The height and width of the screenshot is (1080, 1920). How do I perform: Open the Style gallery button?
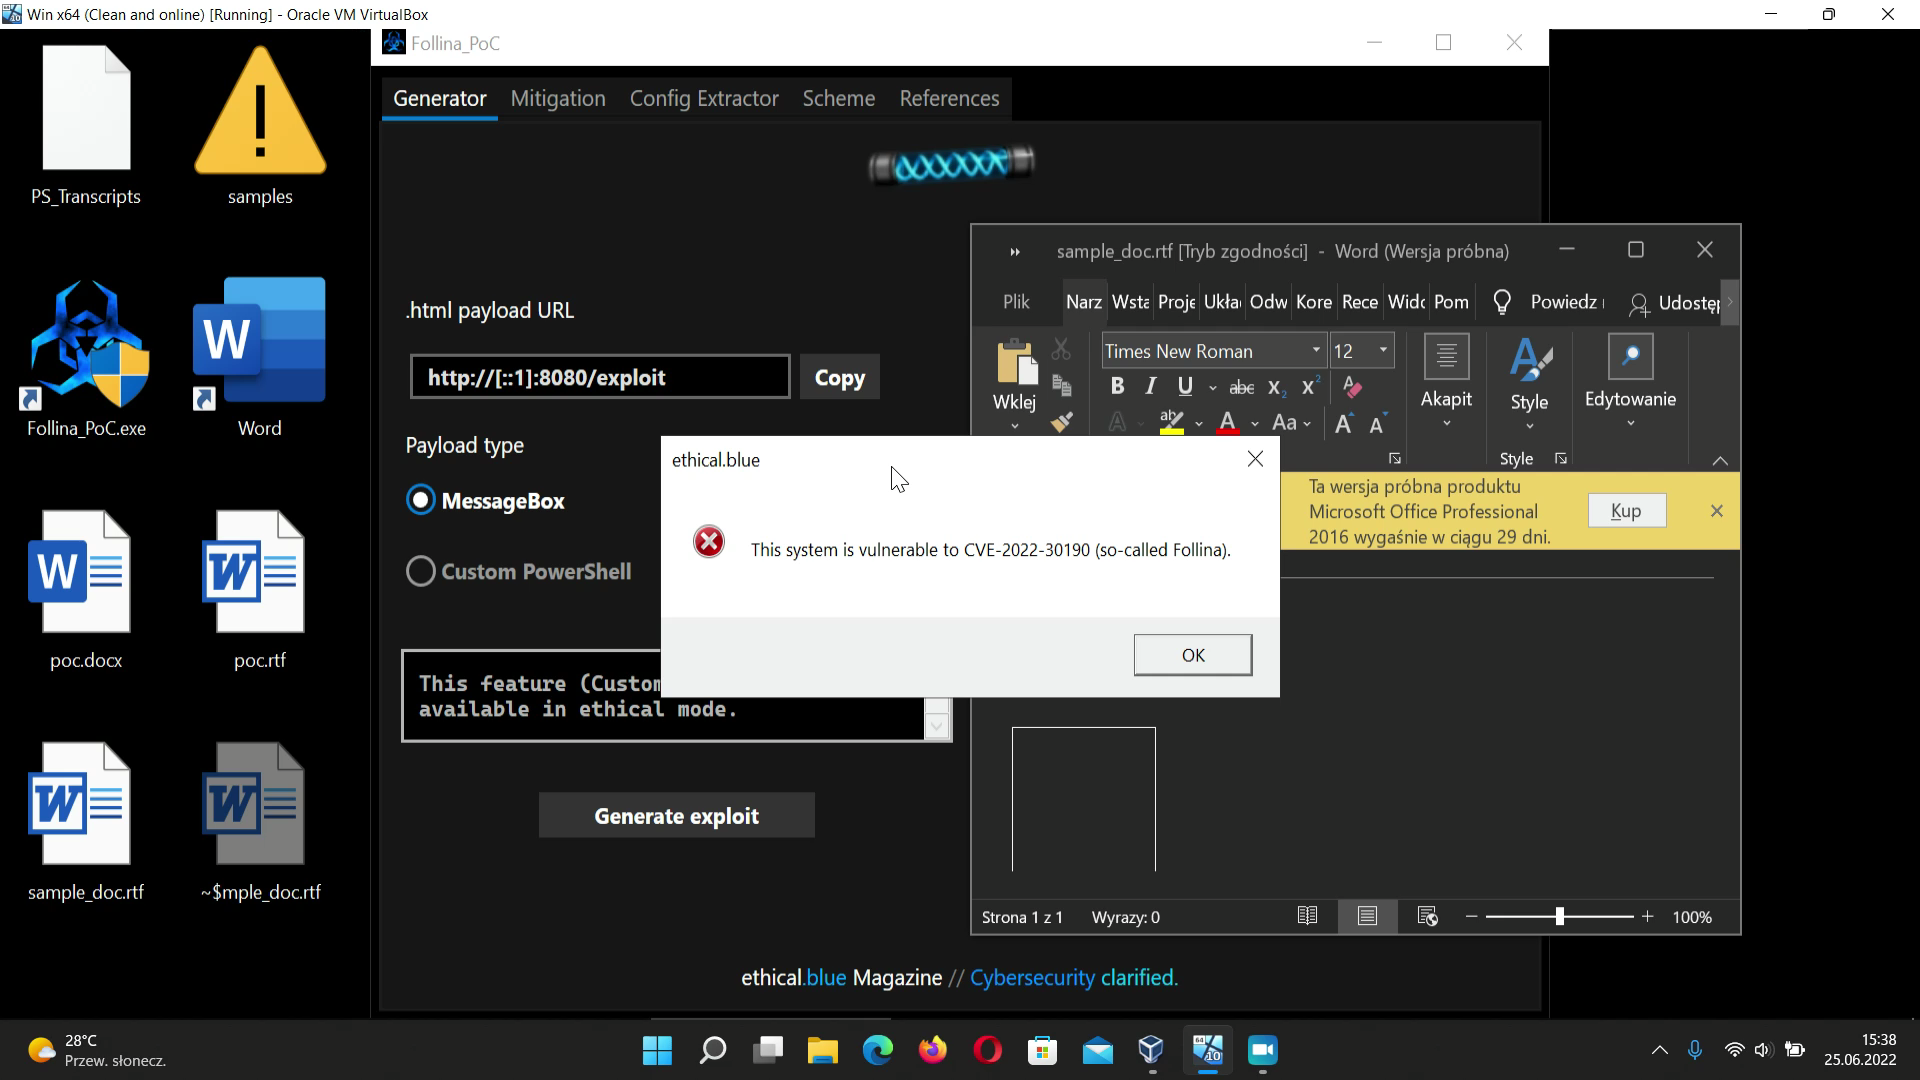click(1529, 382)
